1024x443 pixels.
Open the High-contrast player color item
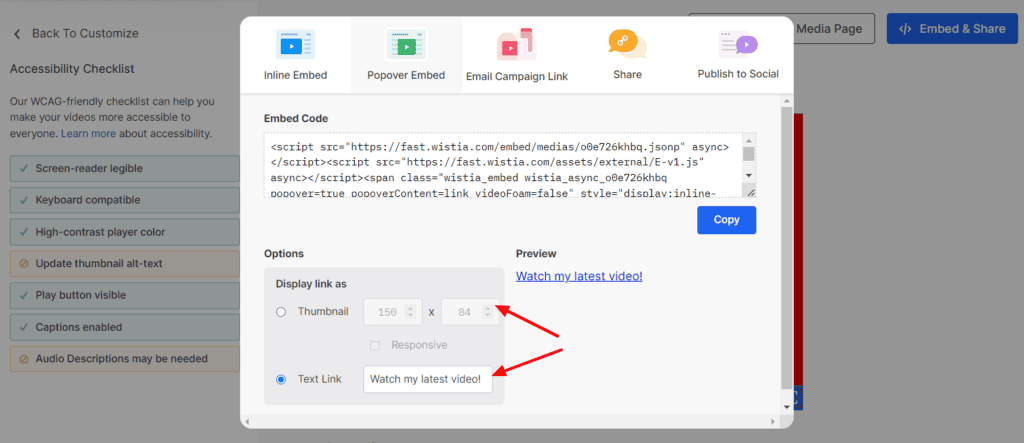click(x=125, y=232)
